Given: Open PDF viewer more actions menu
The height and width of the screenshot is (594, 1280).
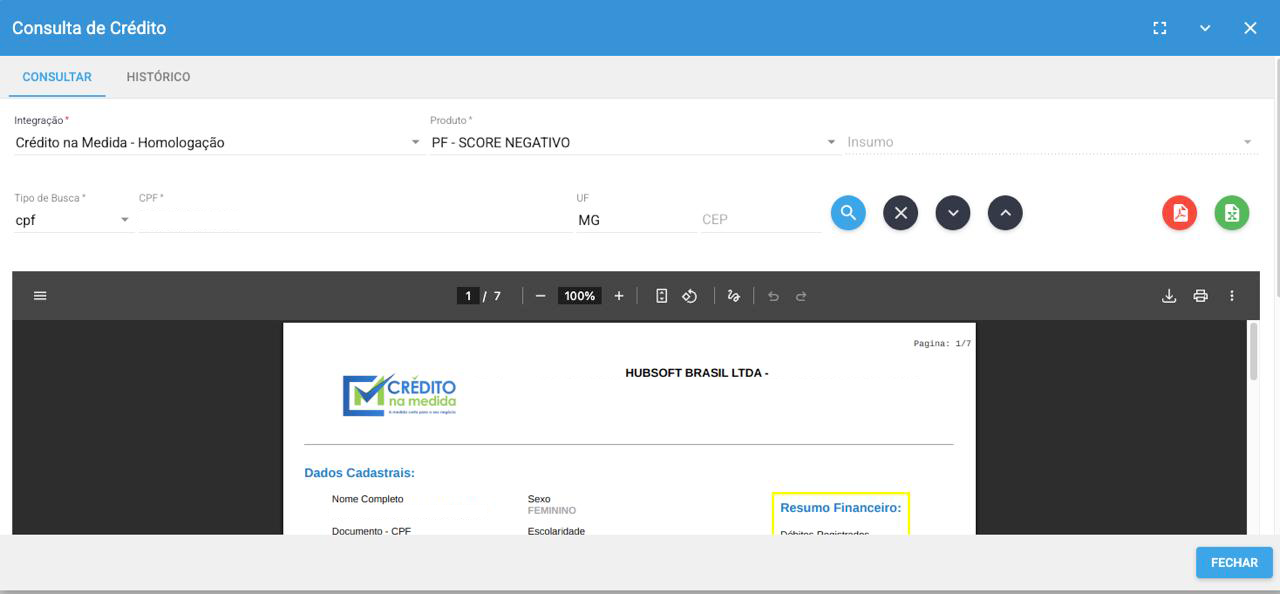Looking at the screenshot, I should 1232,296.
